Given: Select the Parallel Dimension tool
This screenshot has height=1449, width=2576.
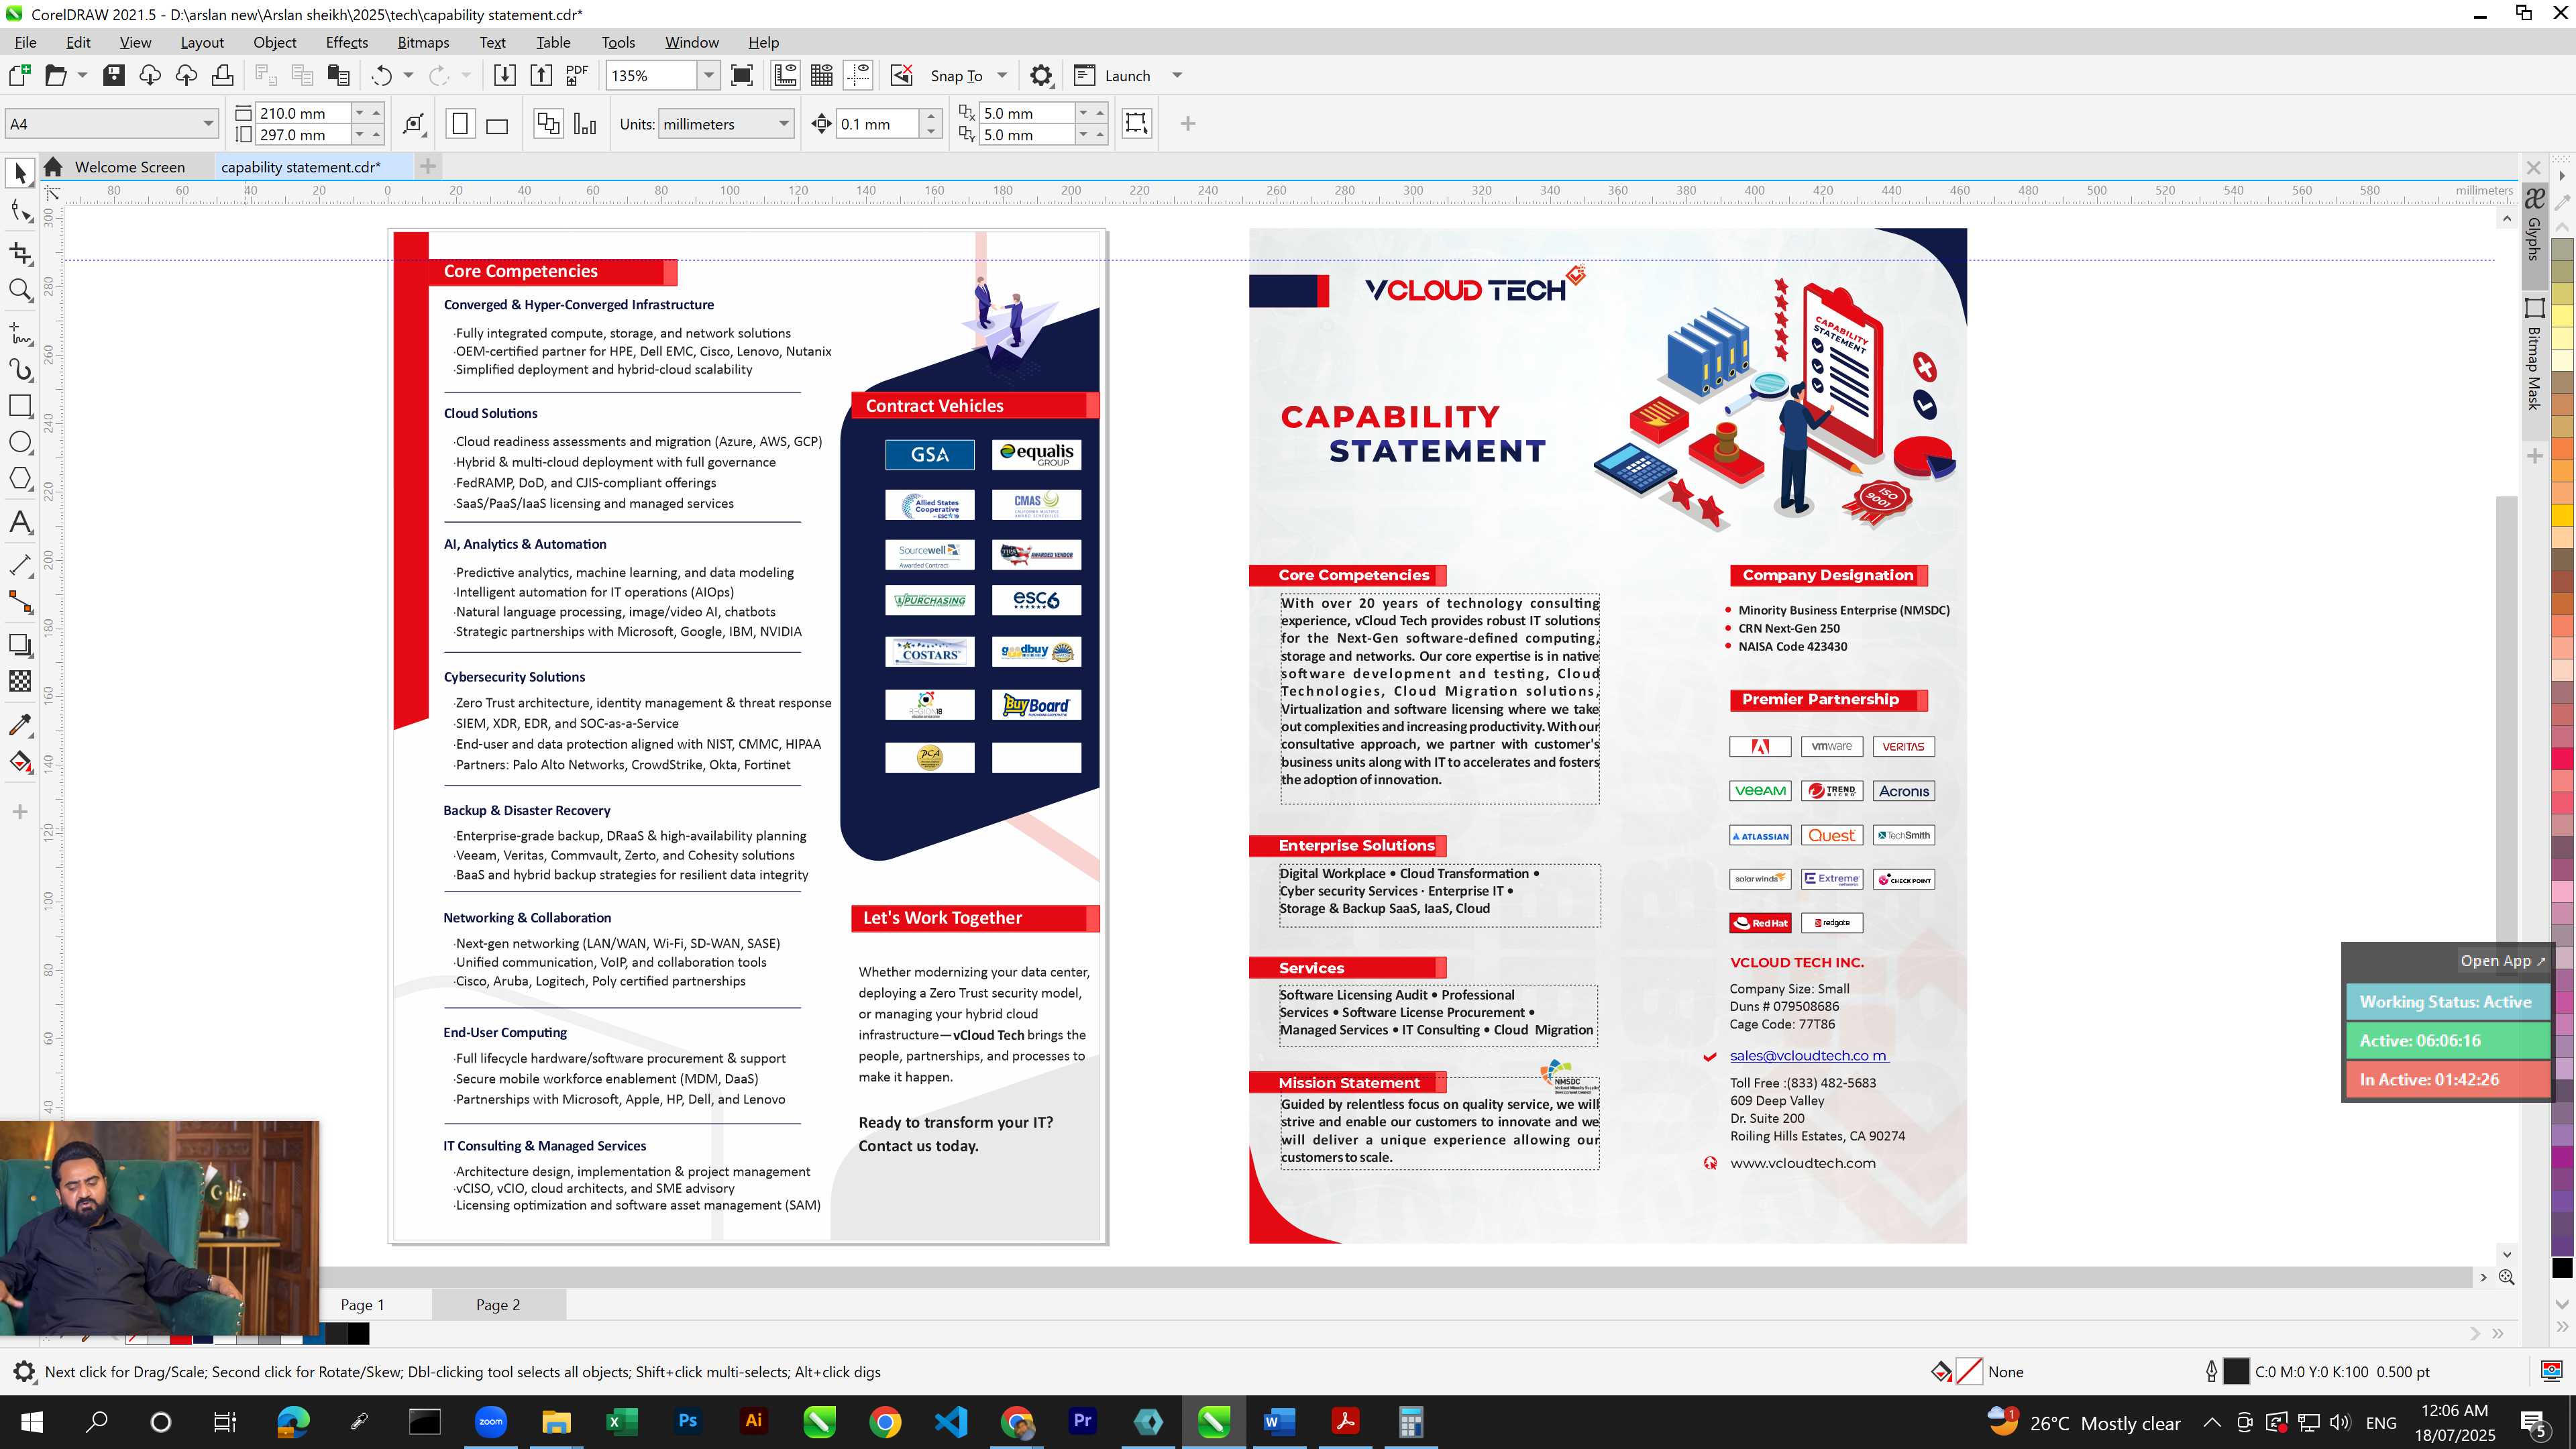Looking at the screenshot, I should (x=20, y=565).
